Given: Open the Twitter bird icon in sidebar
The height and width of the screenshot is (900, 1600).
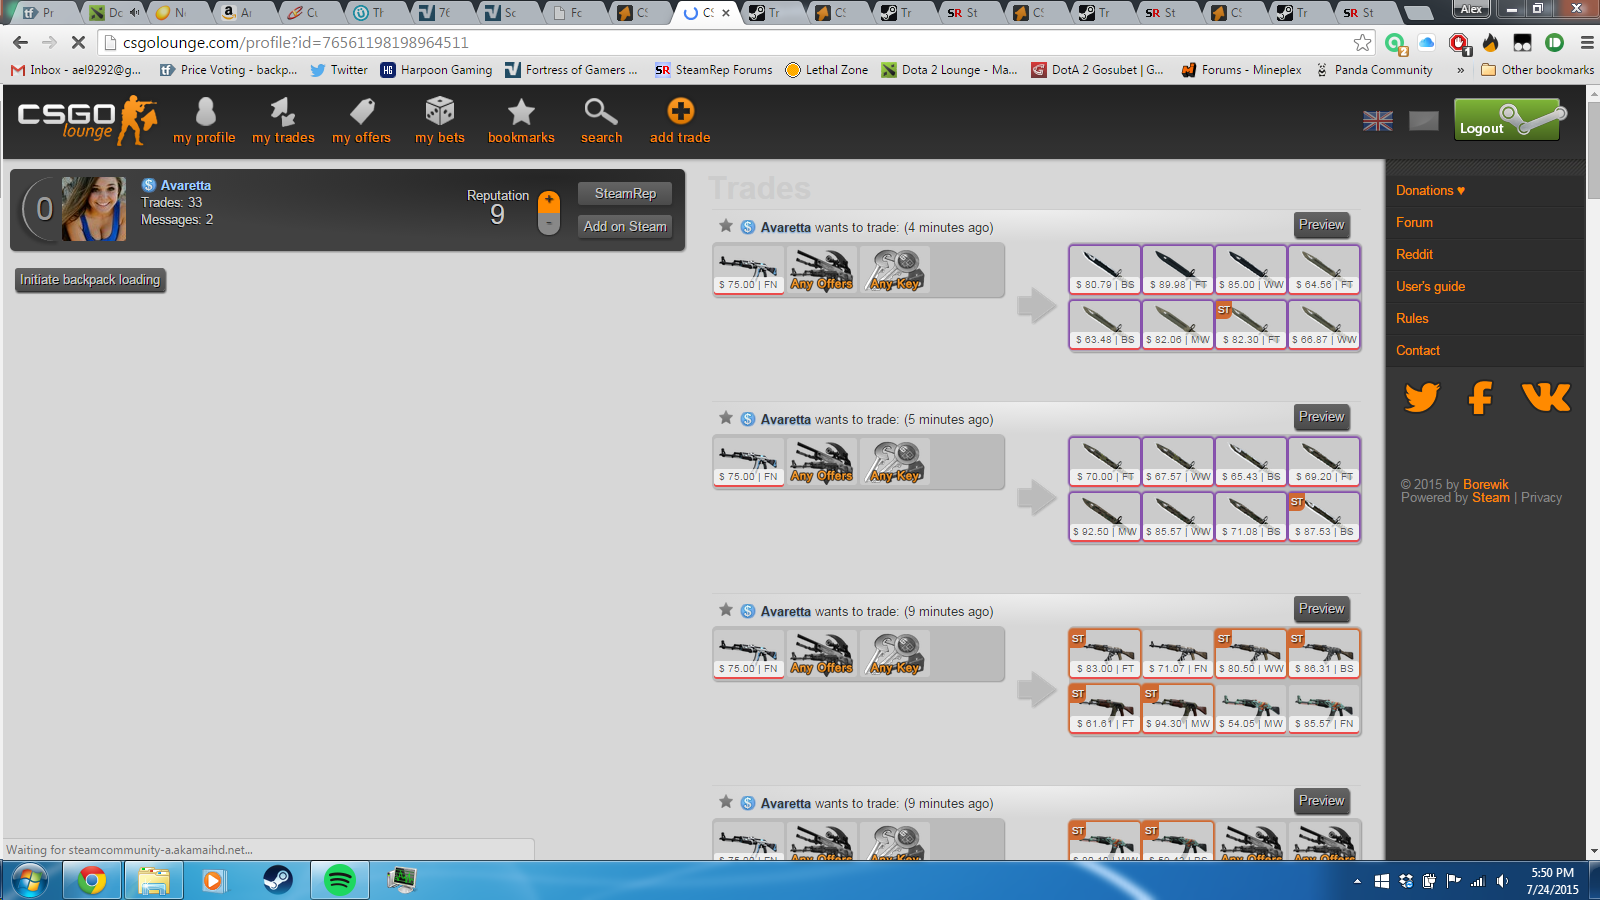Looking at the screenshot, I should coord(1422,397).
